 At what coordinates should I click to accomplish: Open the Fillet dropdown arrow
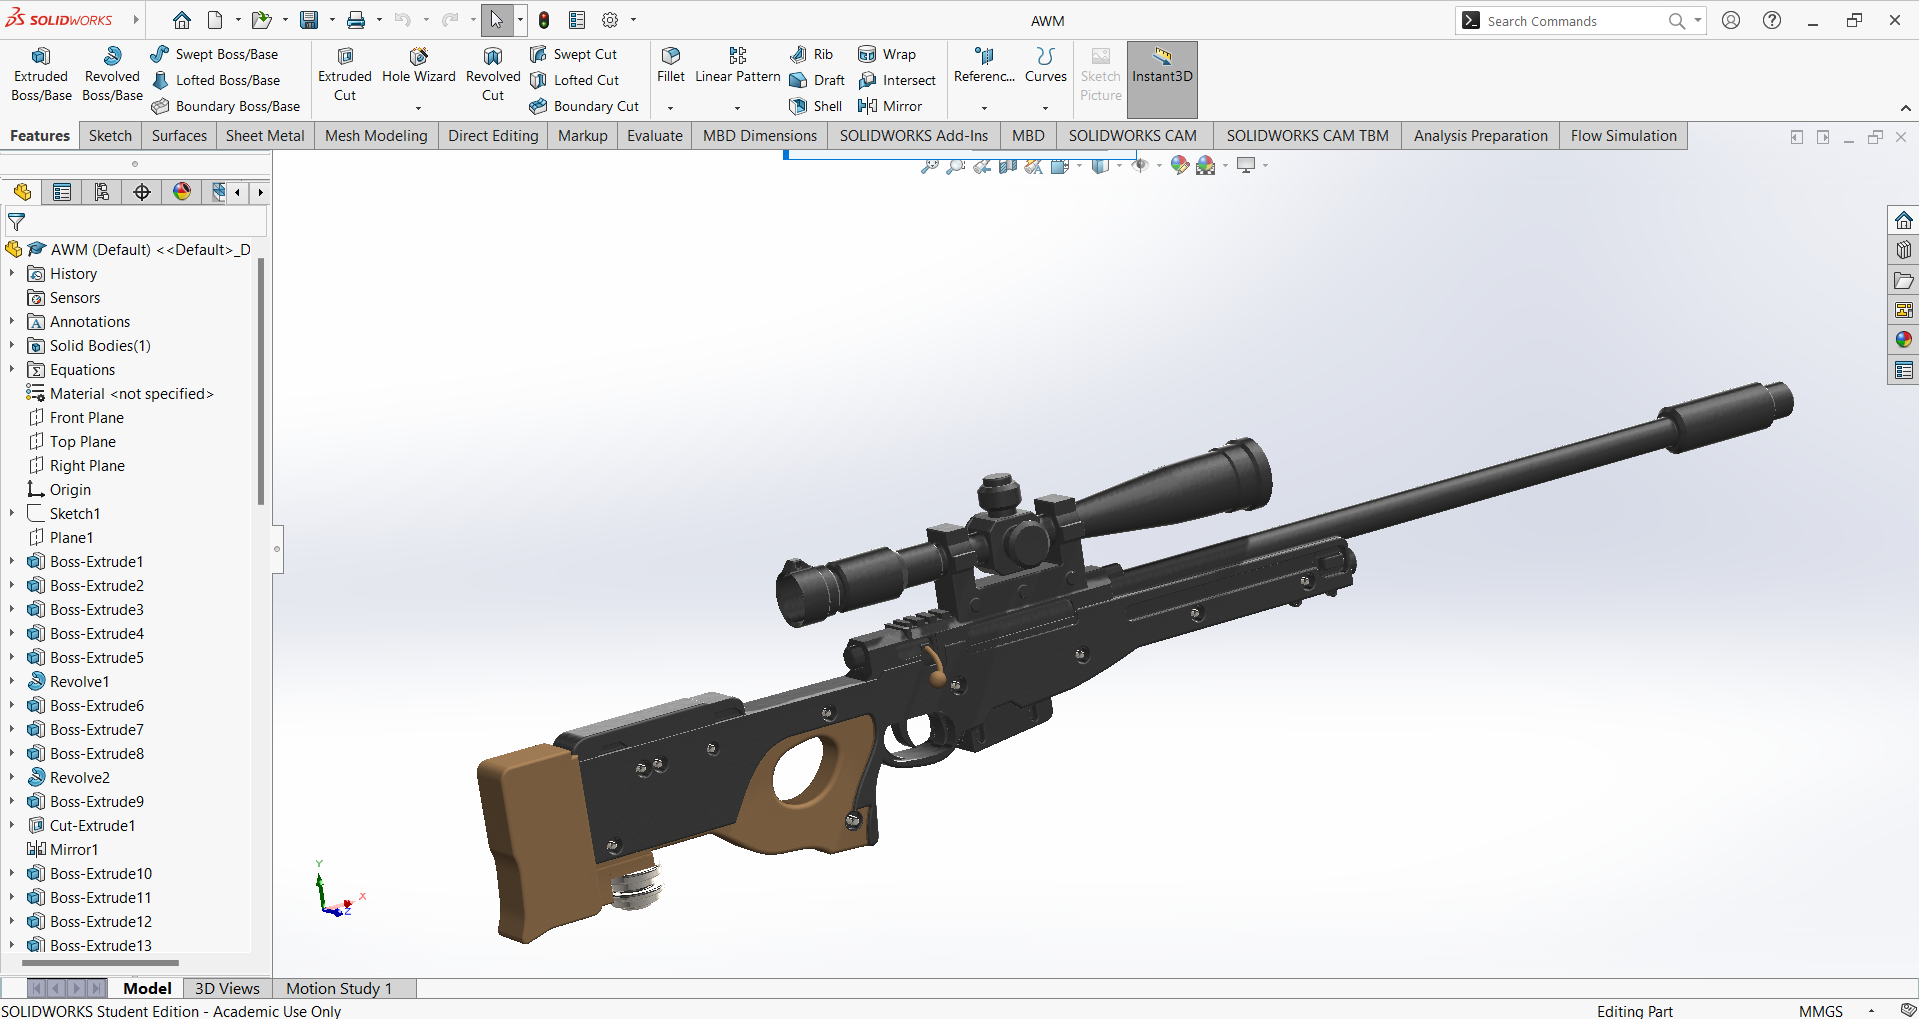[670, 108]
